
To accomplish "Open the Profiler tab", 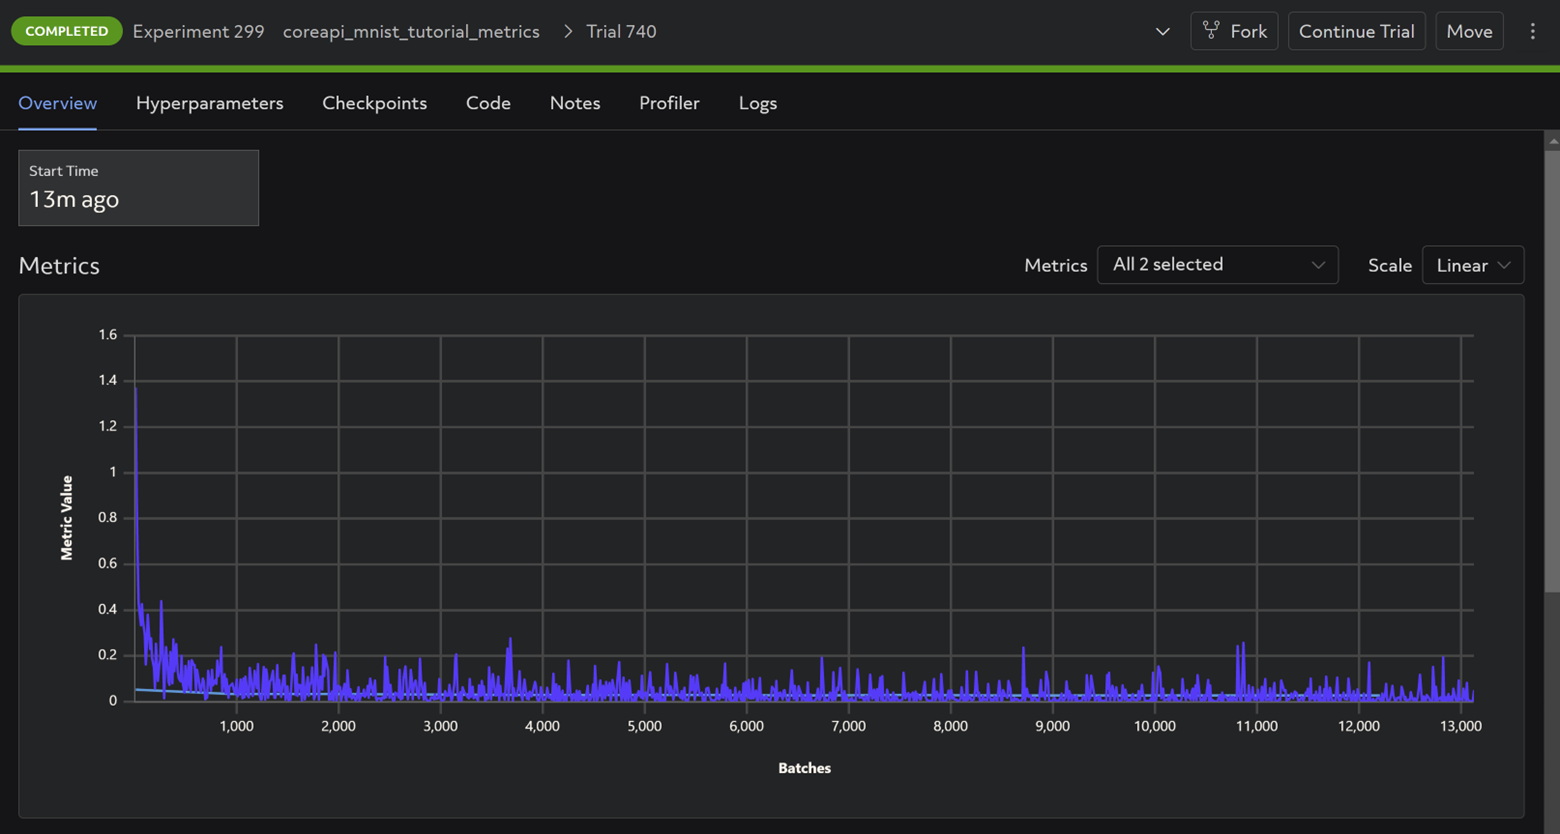I will (669, 103).
